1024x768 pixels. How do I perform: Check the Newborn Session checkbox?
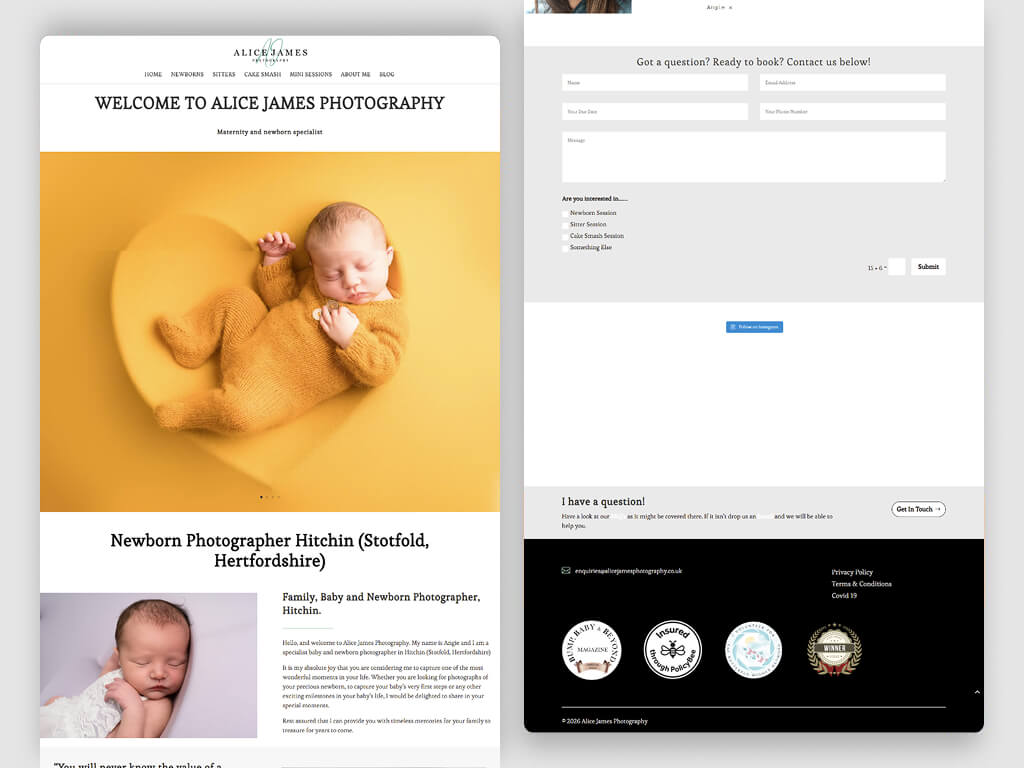[565, 213]
